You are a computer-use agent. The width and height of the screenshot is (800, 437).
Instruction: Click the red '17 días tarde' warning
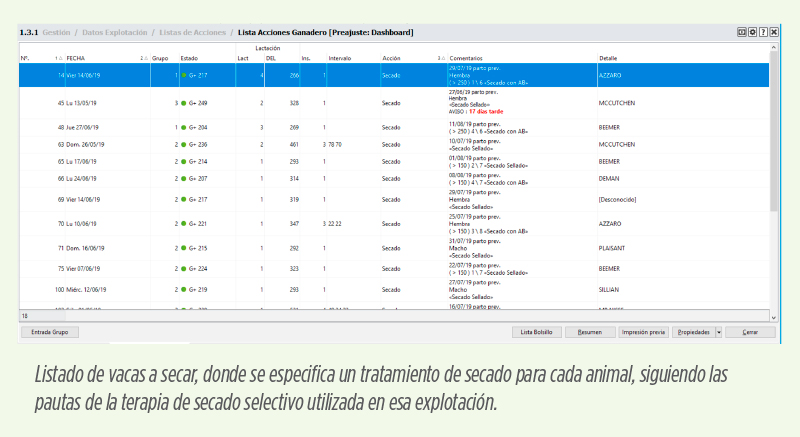(x=486, y=112)
